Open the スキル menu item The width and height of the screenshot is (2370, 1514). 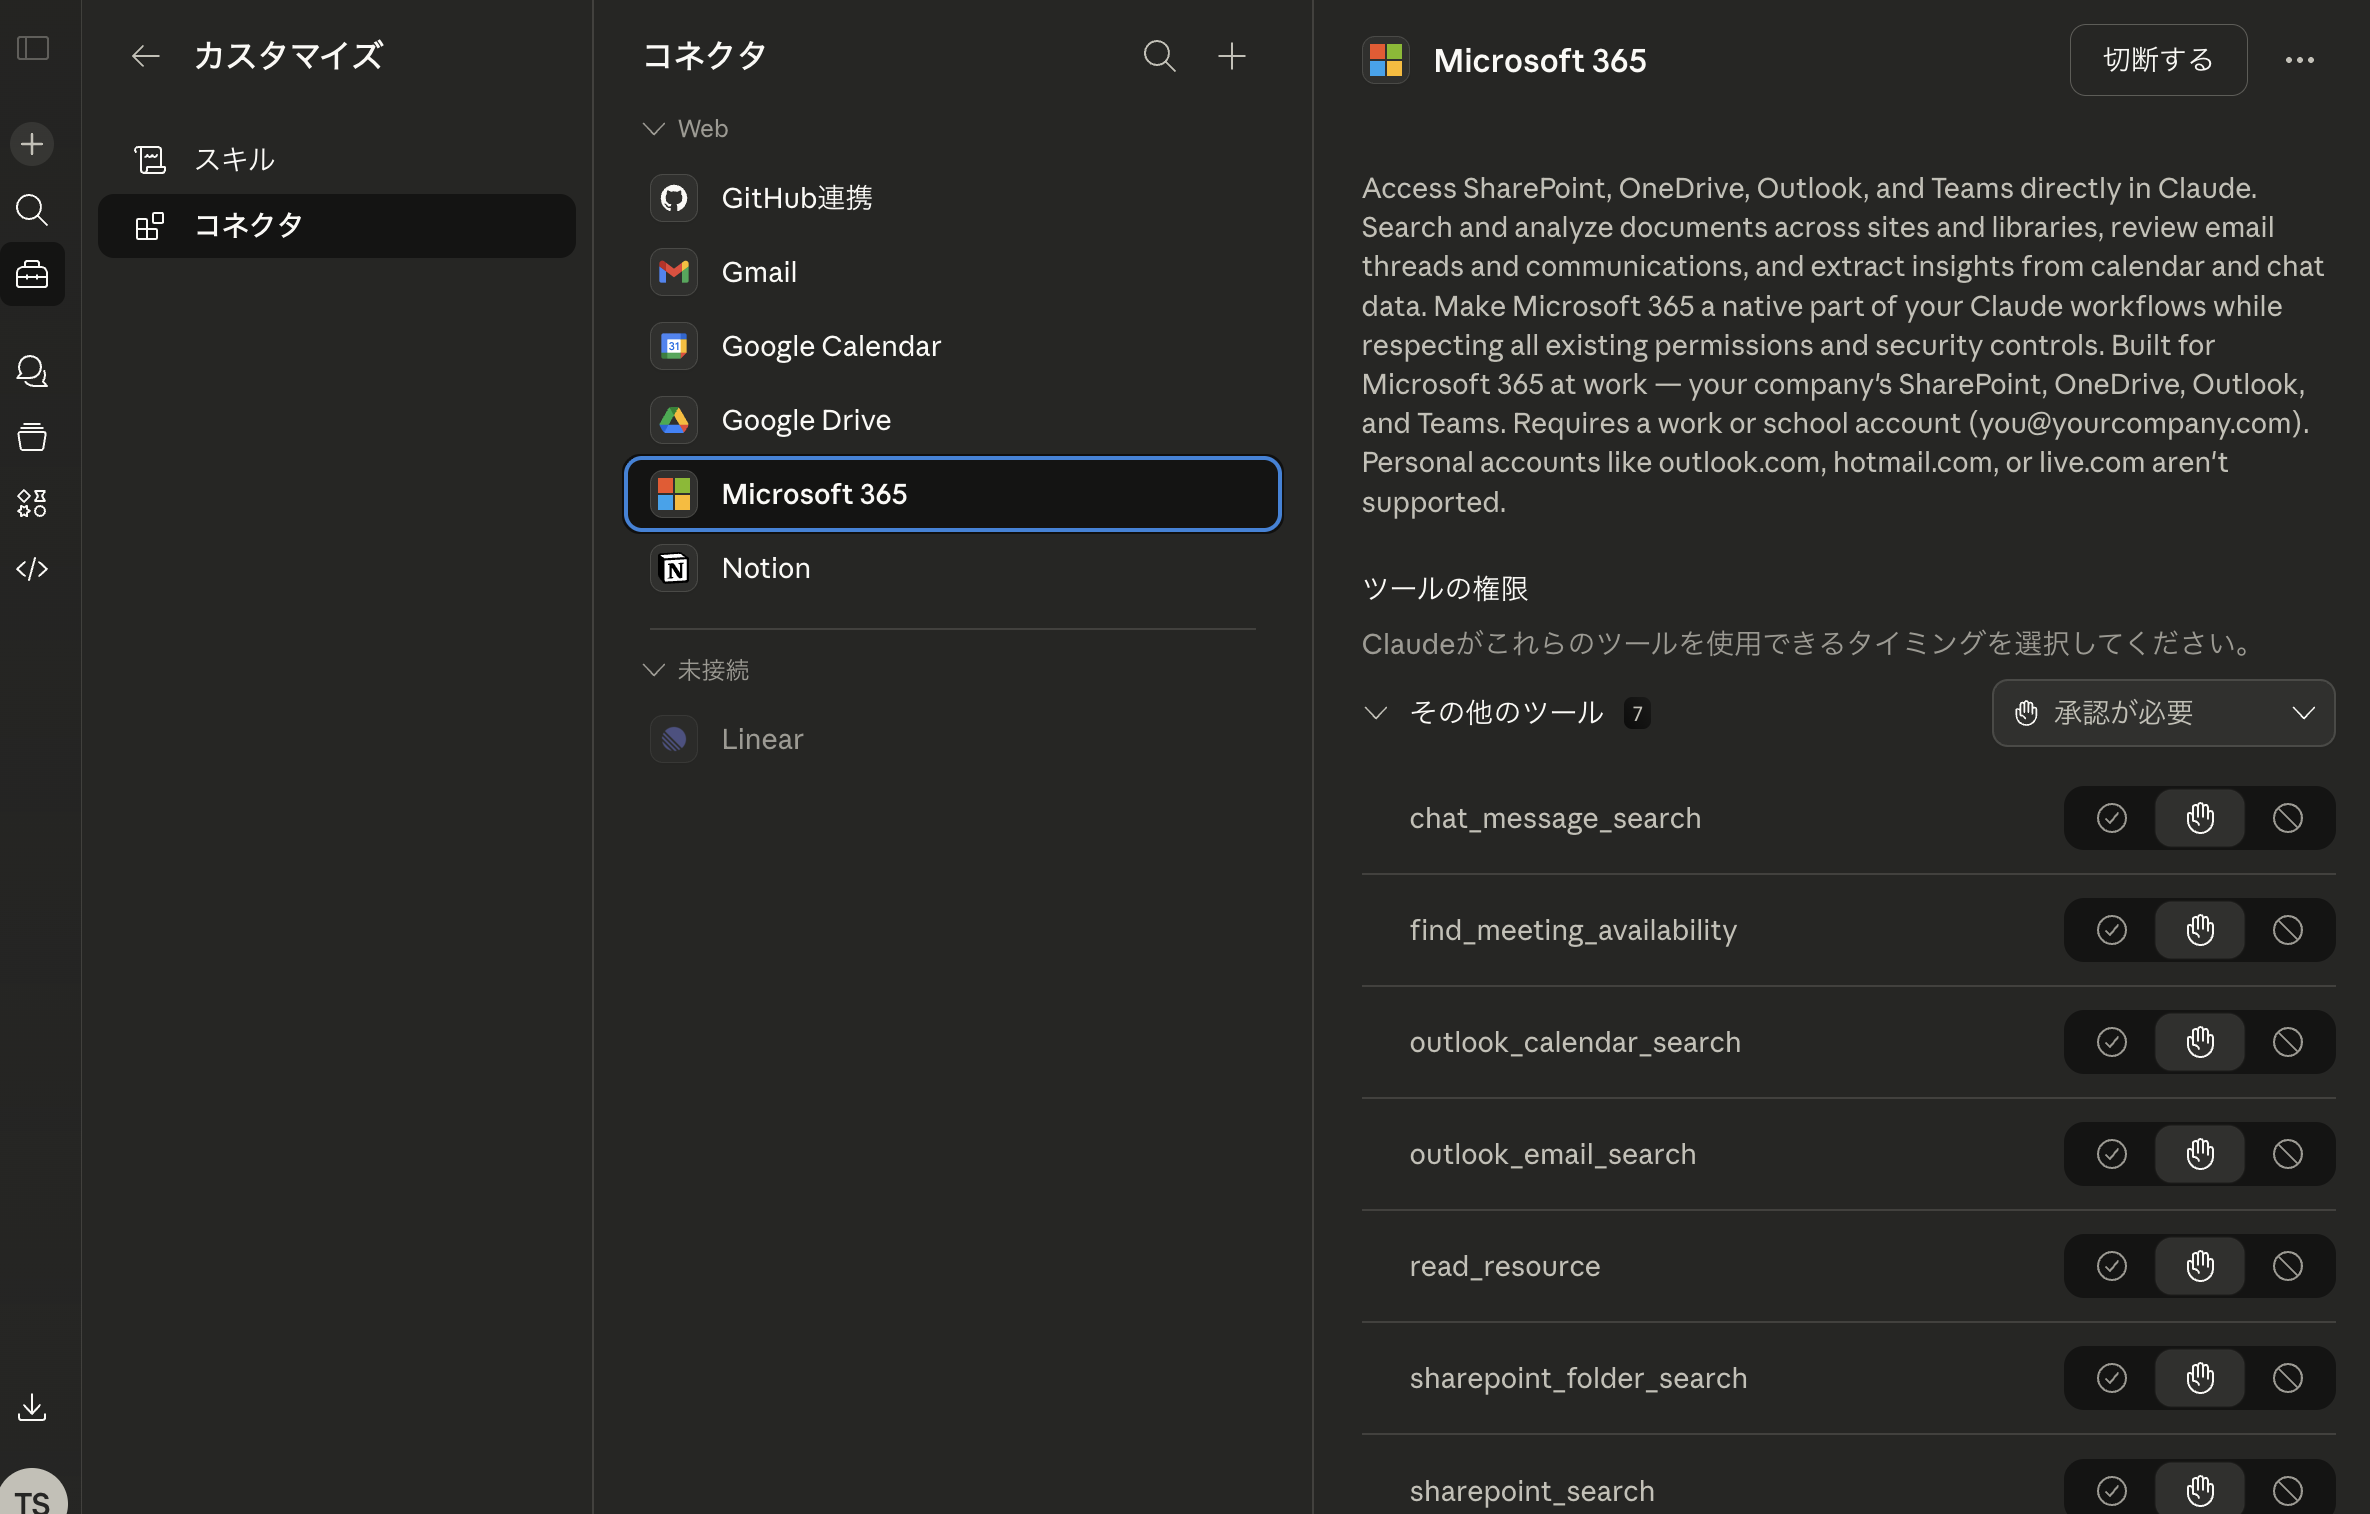pyautogui.click(x=234, y=159)
